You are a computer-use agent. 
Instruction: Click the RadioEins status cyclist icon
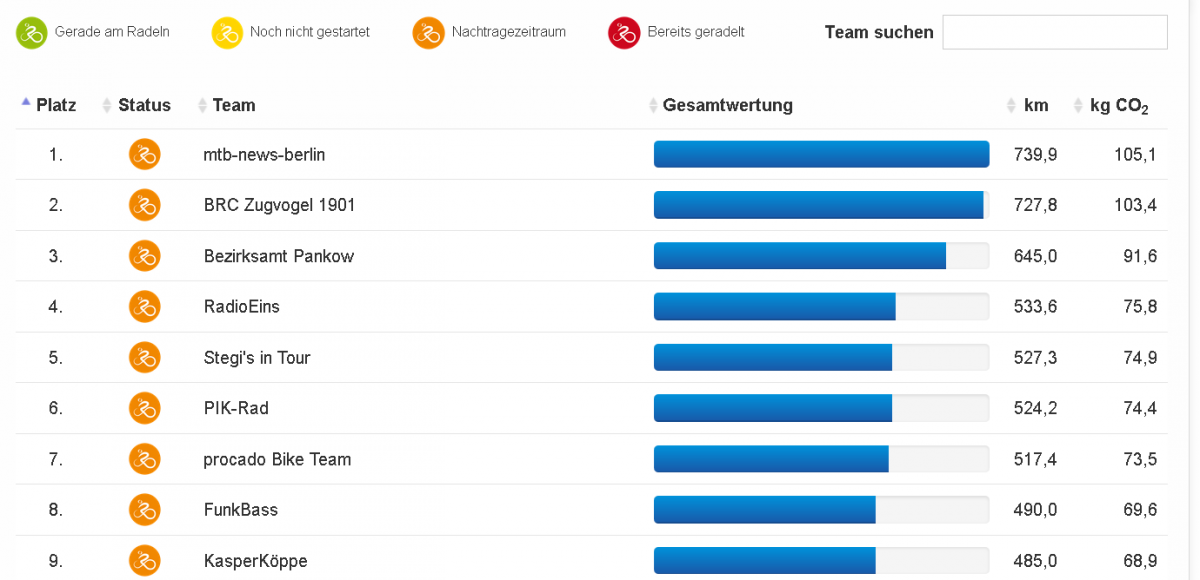(145, 307)
